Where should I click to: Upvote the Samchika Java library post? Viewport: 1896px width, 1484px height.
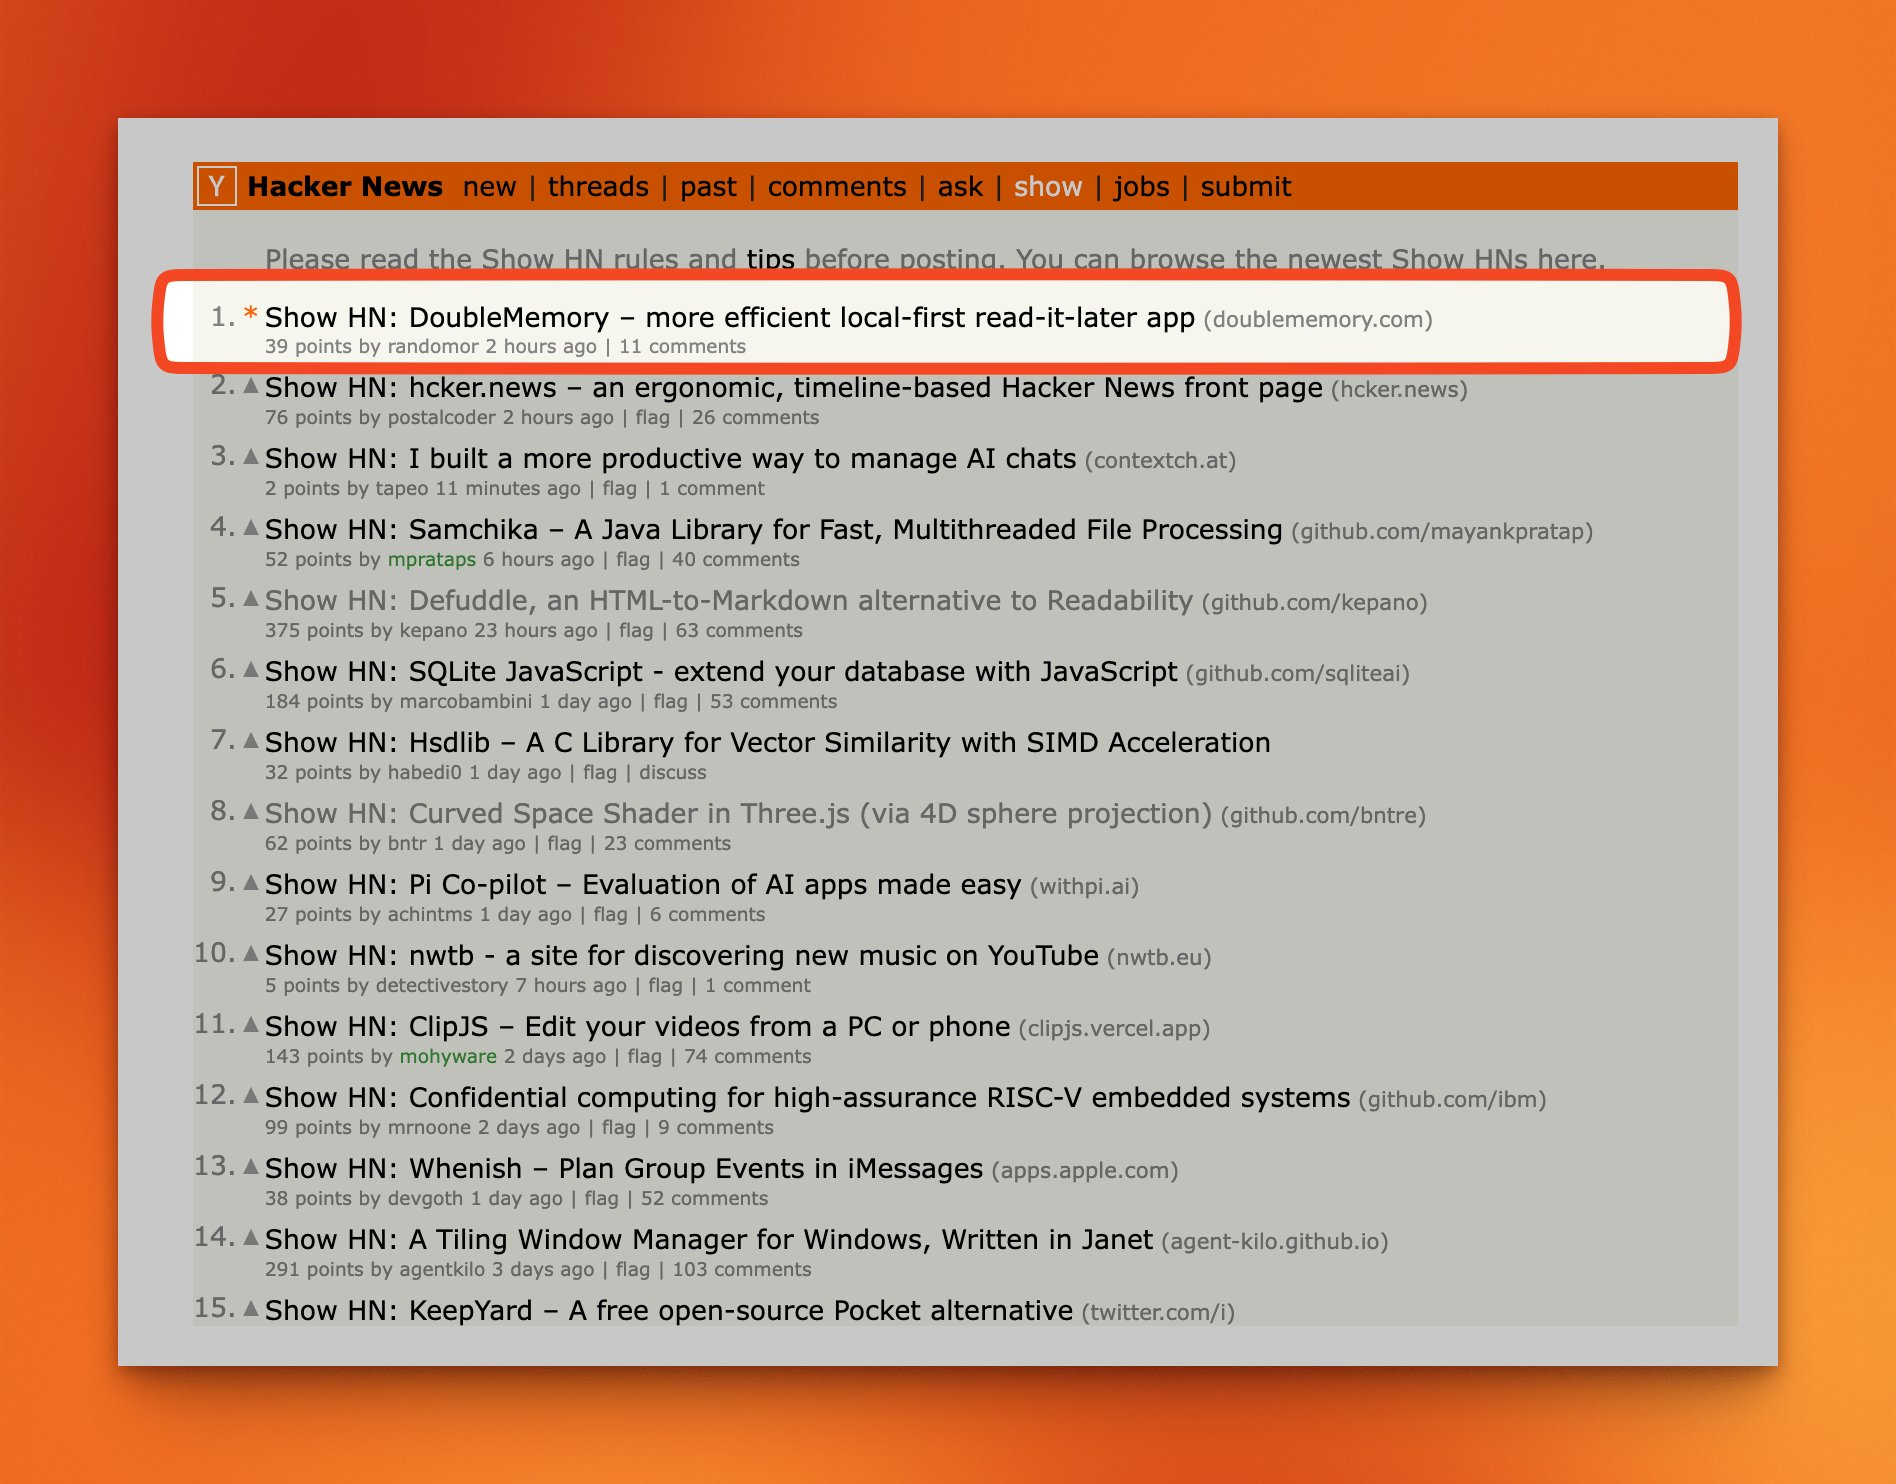[251, 528]
